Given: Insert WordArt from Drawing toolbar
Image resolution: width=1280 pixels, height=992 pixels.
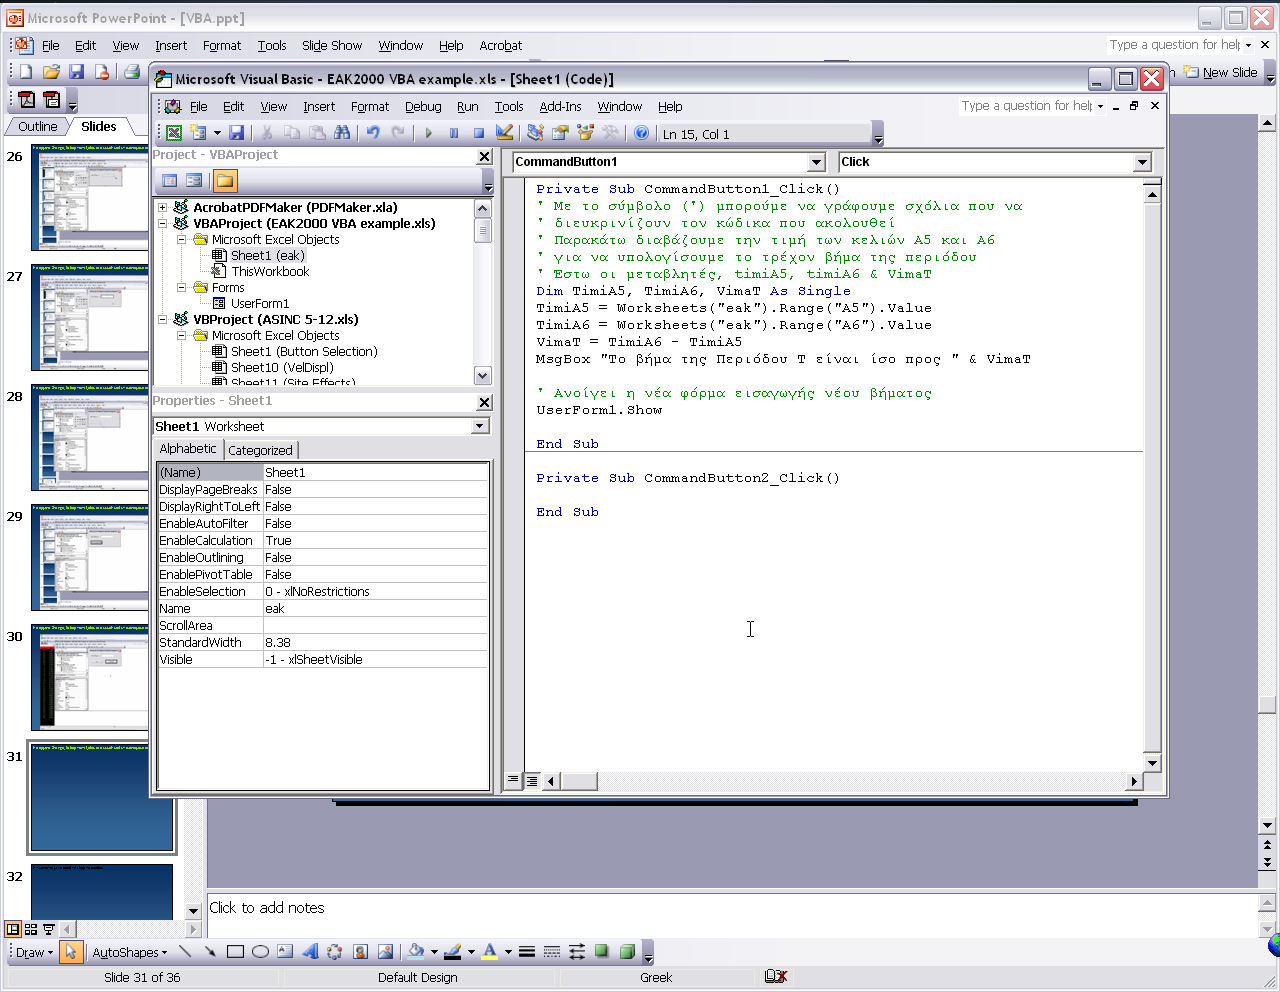Looking at the screenshot, I should click(x=310, y=952).
